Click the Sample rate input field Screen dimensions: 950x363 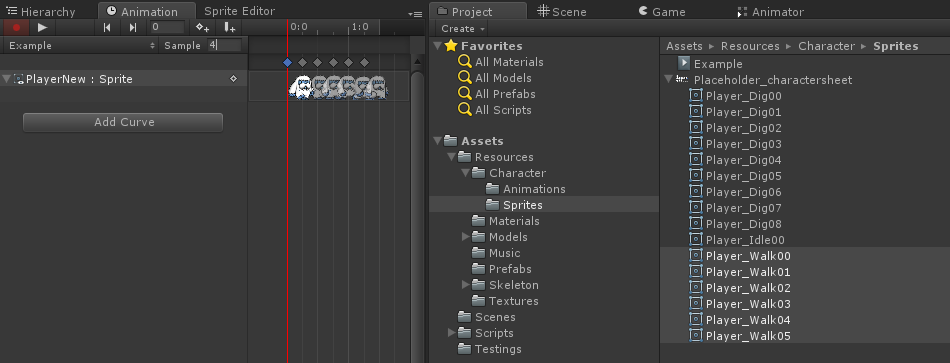(x=224, y=45)
